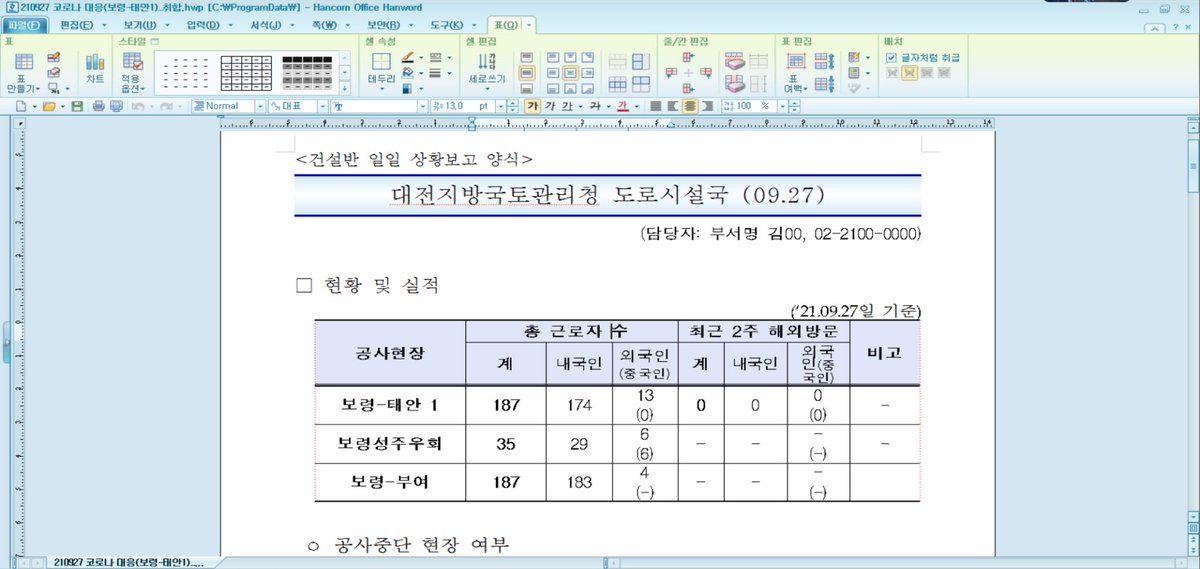Click table cell 보령성주우회
This screenshot has width=1200, height=569.
[389, 443]
